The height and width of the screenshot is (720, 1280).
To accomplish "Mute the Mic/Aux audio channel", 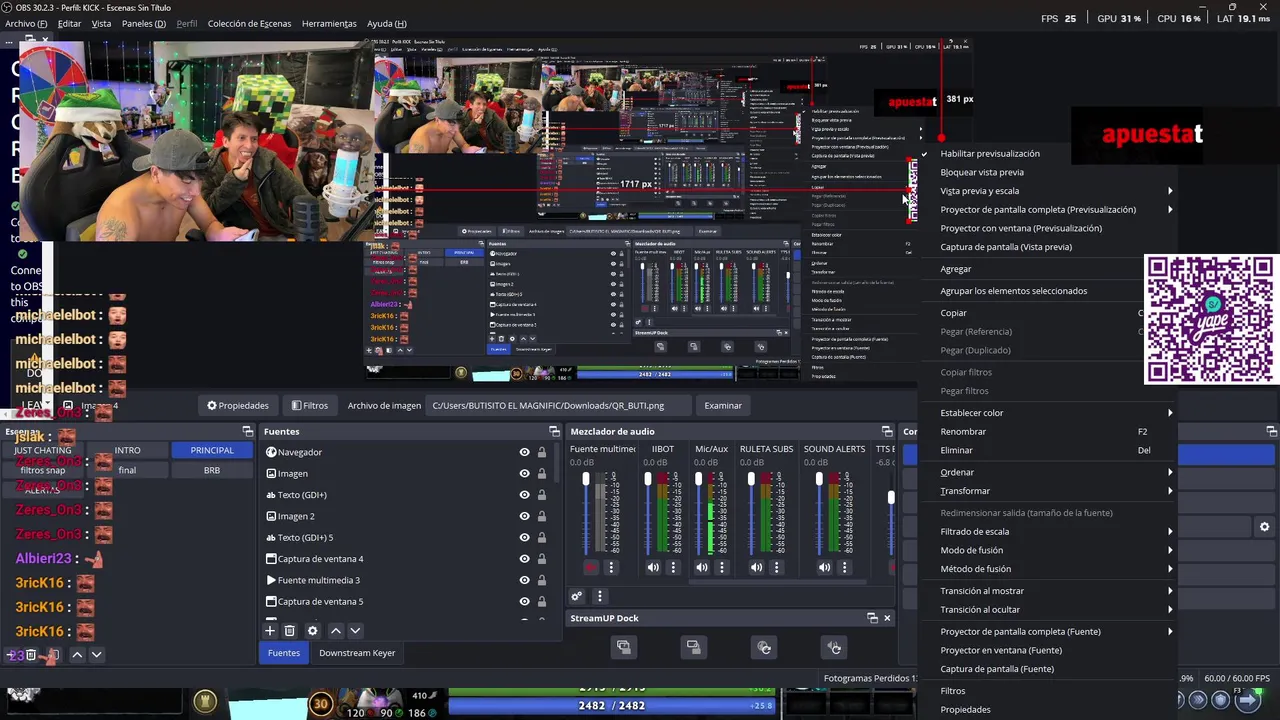I will 702,567.
